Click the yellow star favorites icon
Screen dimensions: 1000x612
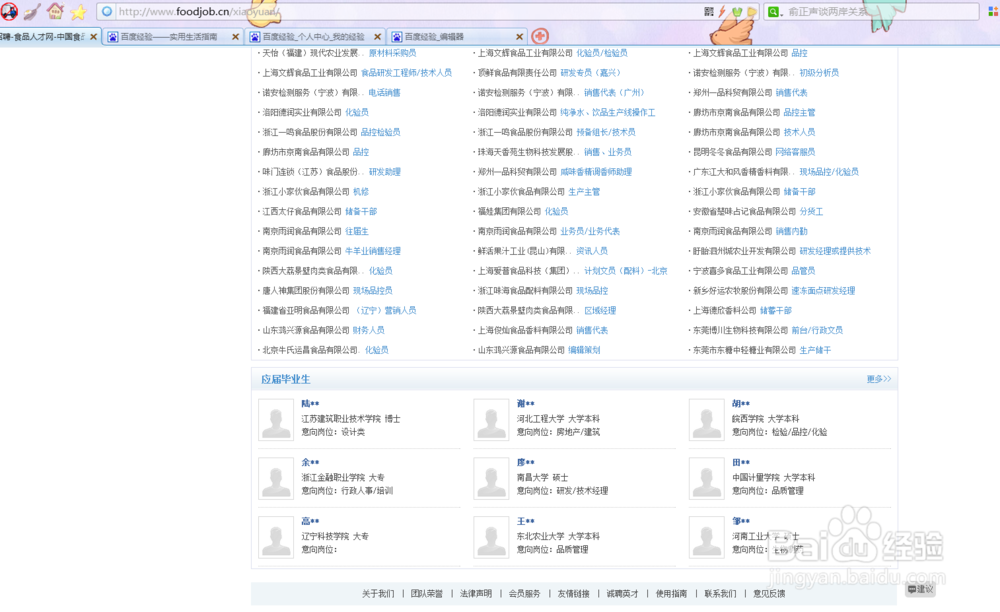(x=78, y=11)
